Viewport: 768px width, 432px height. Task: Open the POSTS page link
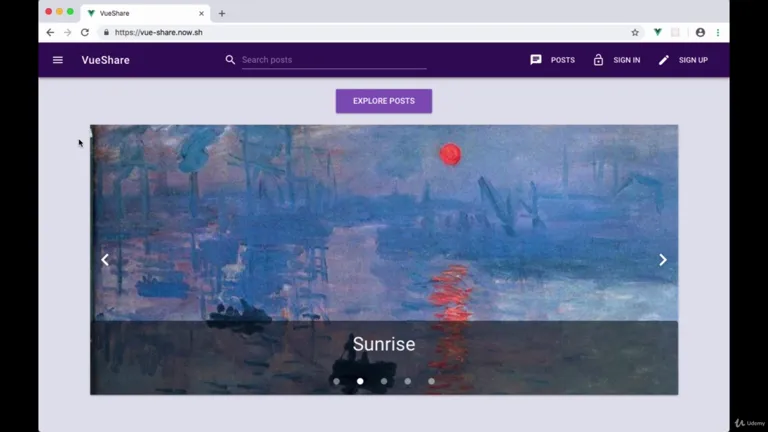[x=563, y=60]
